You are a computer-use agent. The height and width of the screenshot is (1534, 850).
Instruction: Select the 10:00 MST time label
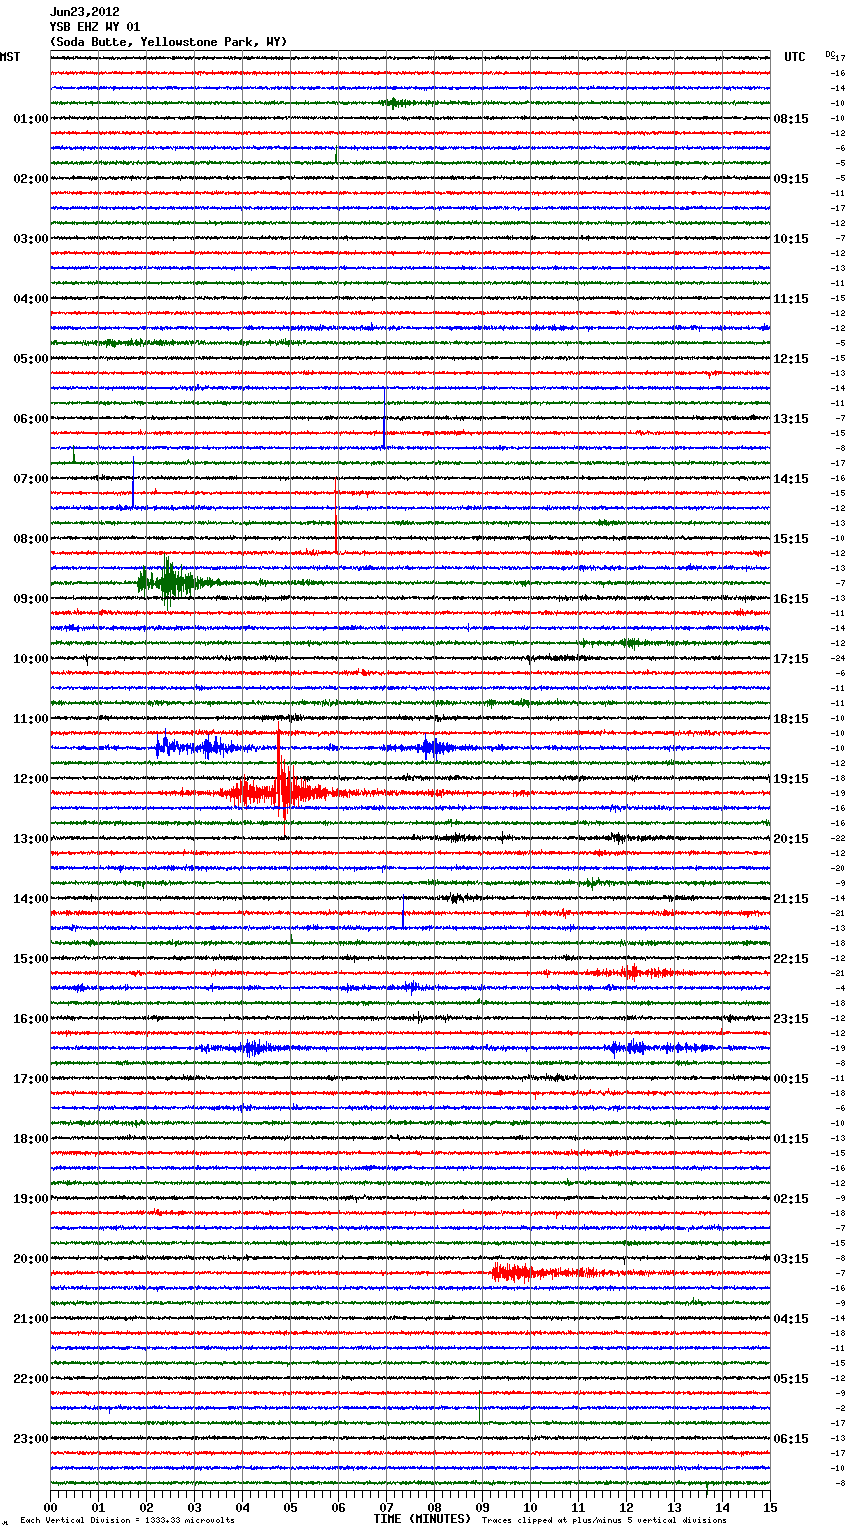[30, 659]
